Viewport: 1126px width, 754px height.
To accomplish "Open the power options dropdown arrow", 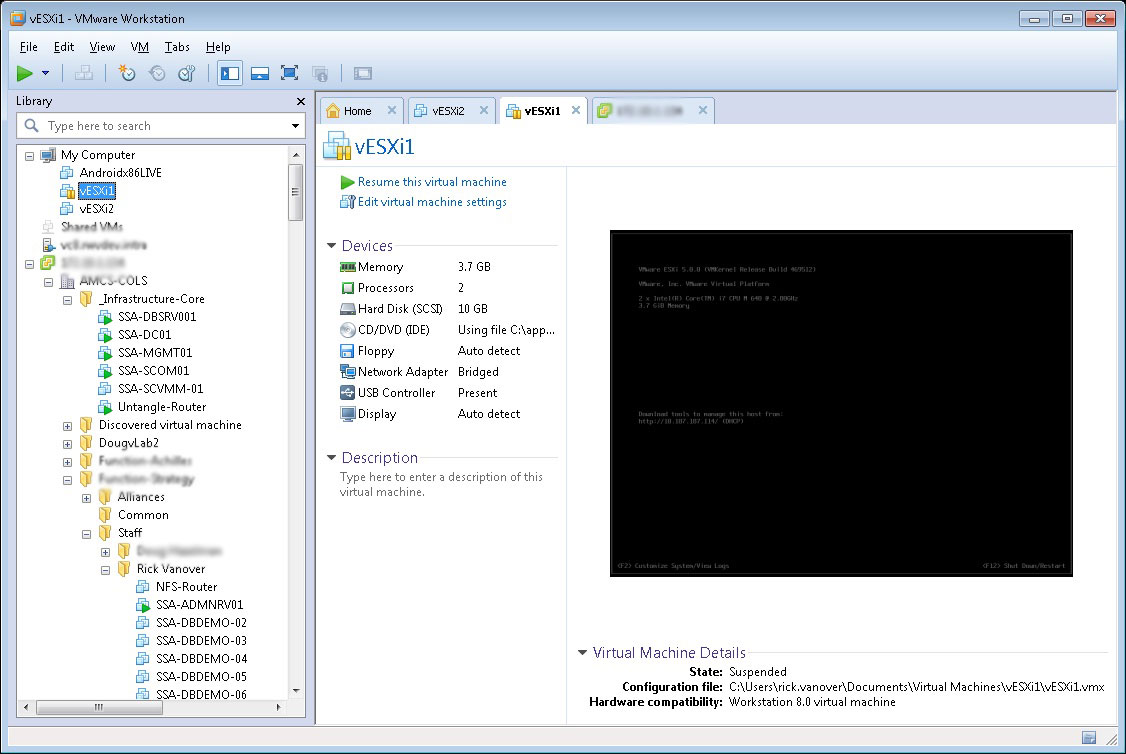I will 45,73.
